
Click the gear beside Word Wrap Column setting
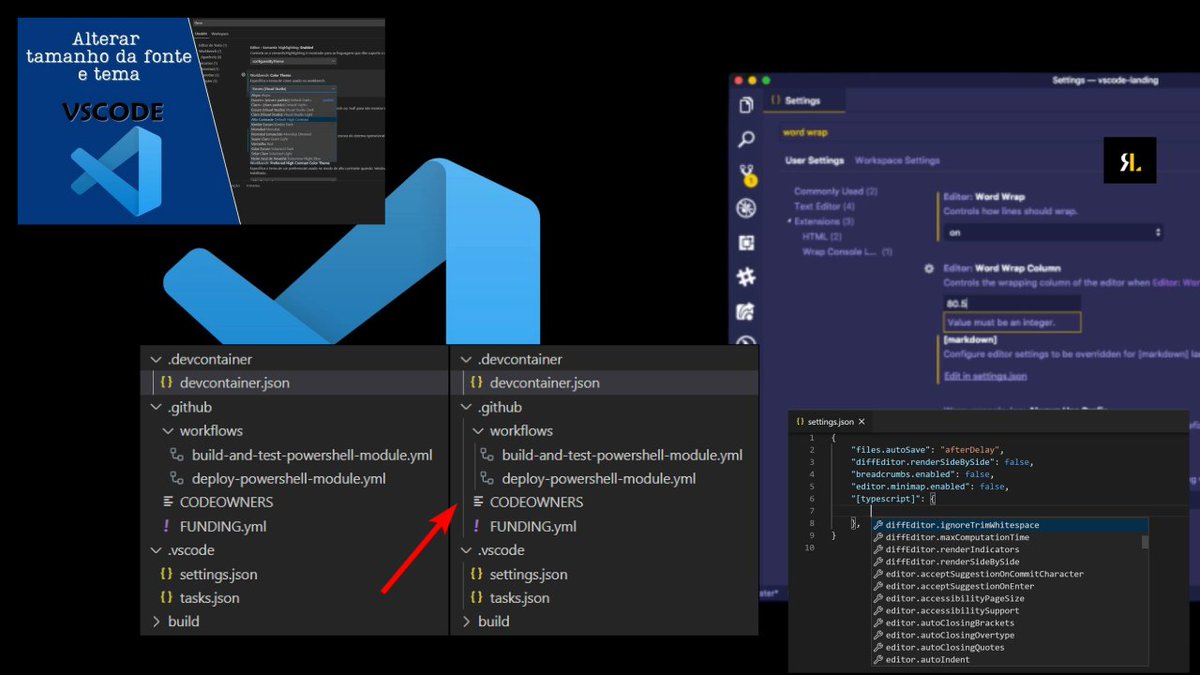click(929, 268)
